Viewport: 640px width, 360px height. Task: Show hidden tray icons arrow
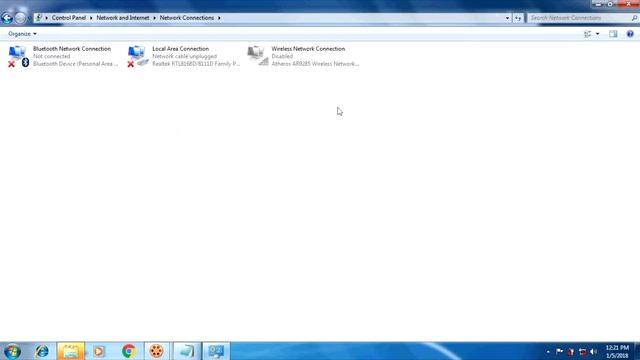(548, 351)
